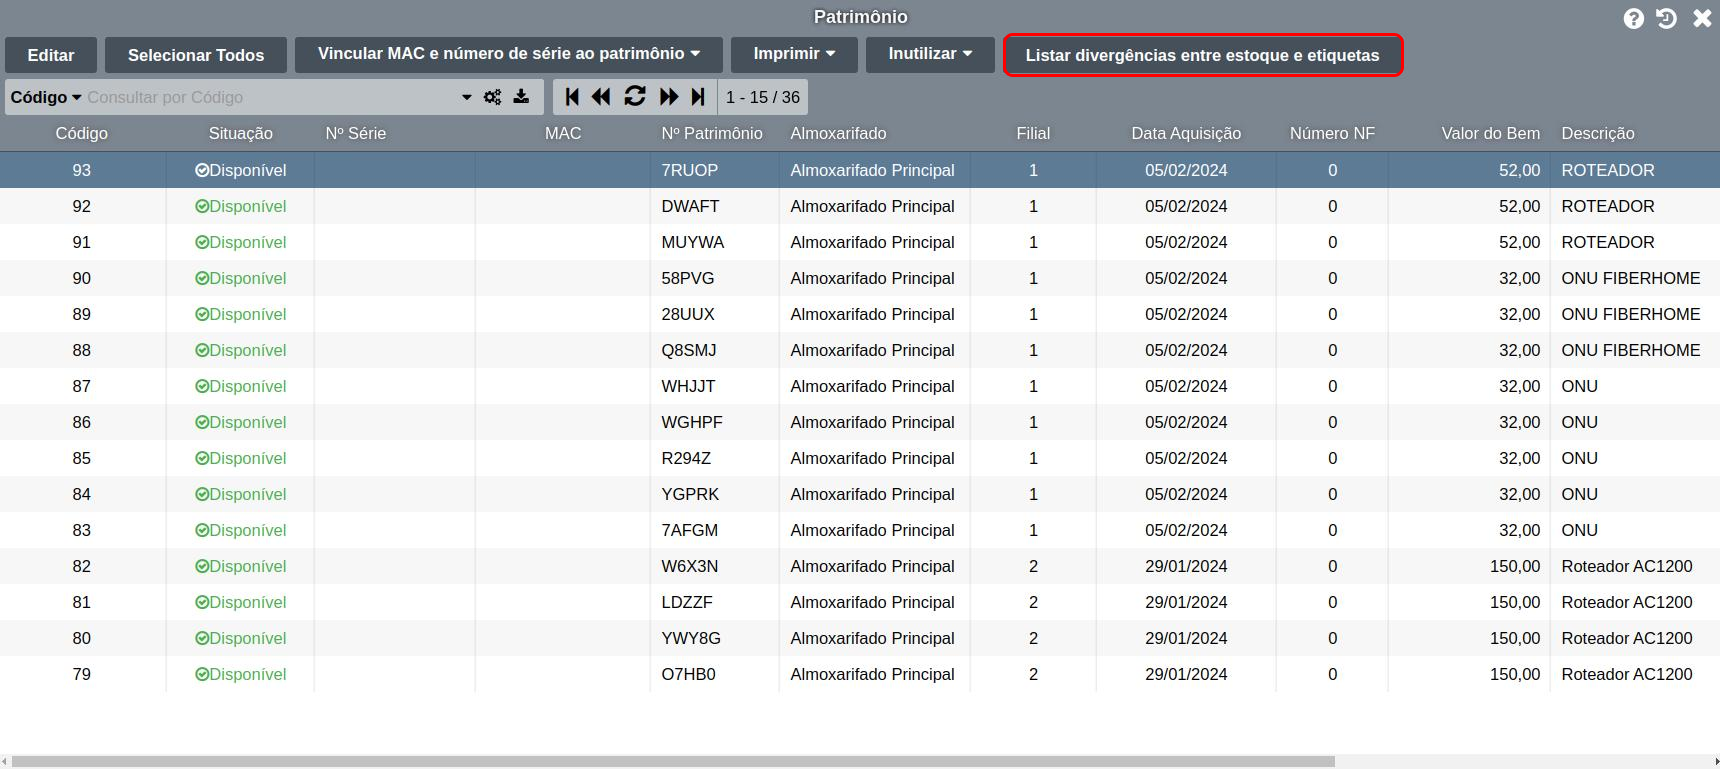
Task: Click Selecionar Todos button
Action: (x=196, y=55)
